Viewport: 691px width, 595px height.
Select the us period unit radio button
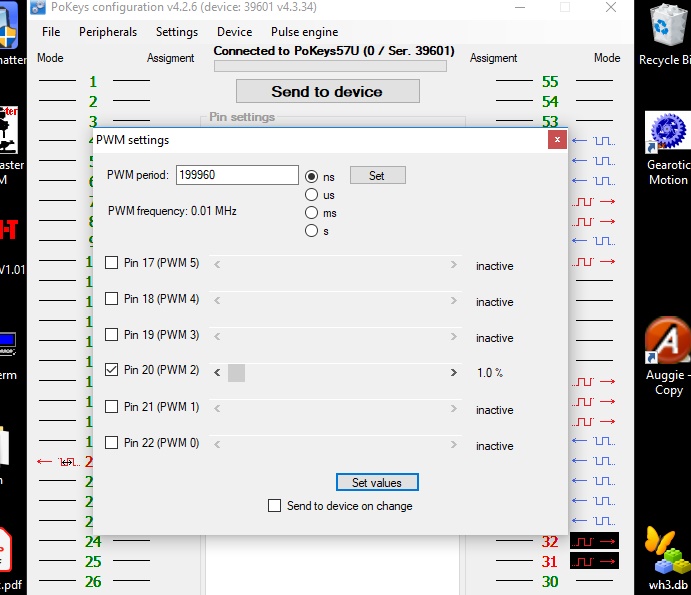click(312, 195)
